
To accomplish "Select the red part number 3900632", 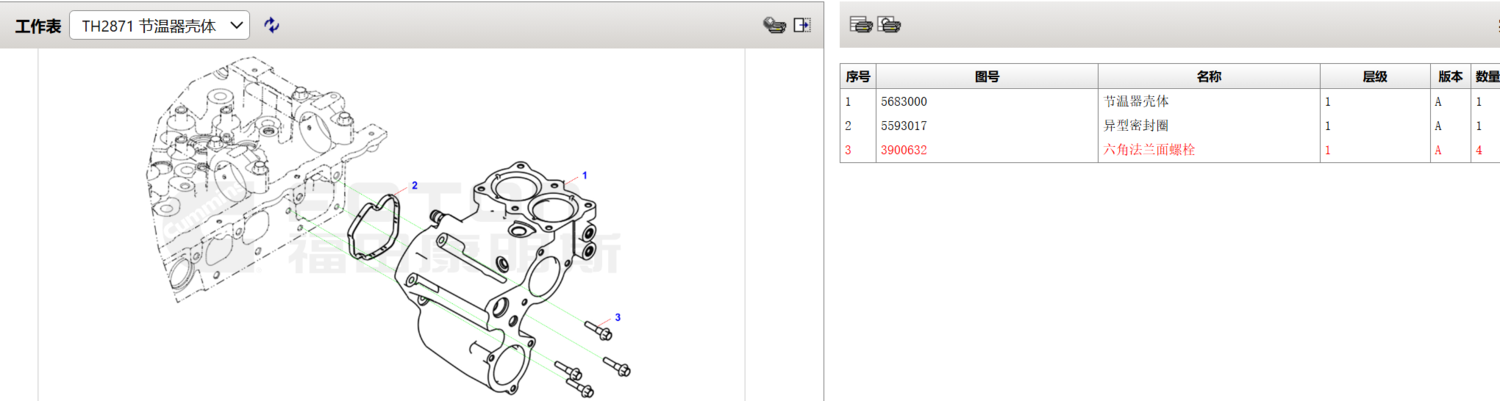I will [x=904, y=150].
